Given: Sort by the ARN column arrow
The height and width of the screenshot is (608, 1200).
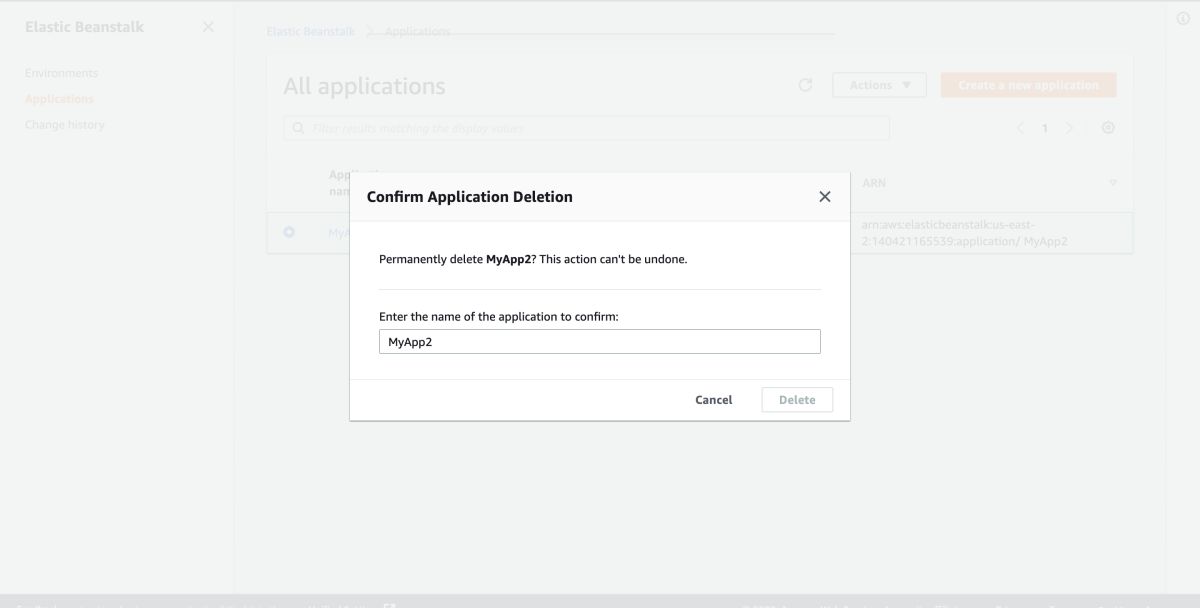Looking at the screenshot, I should point(1113,183).
